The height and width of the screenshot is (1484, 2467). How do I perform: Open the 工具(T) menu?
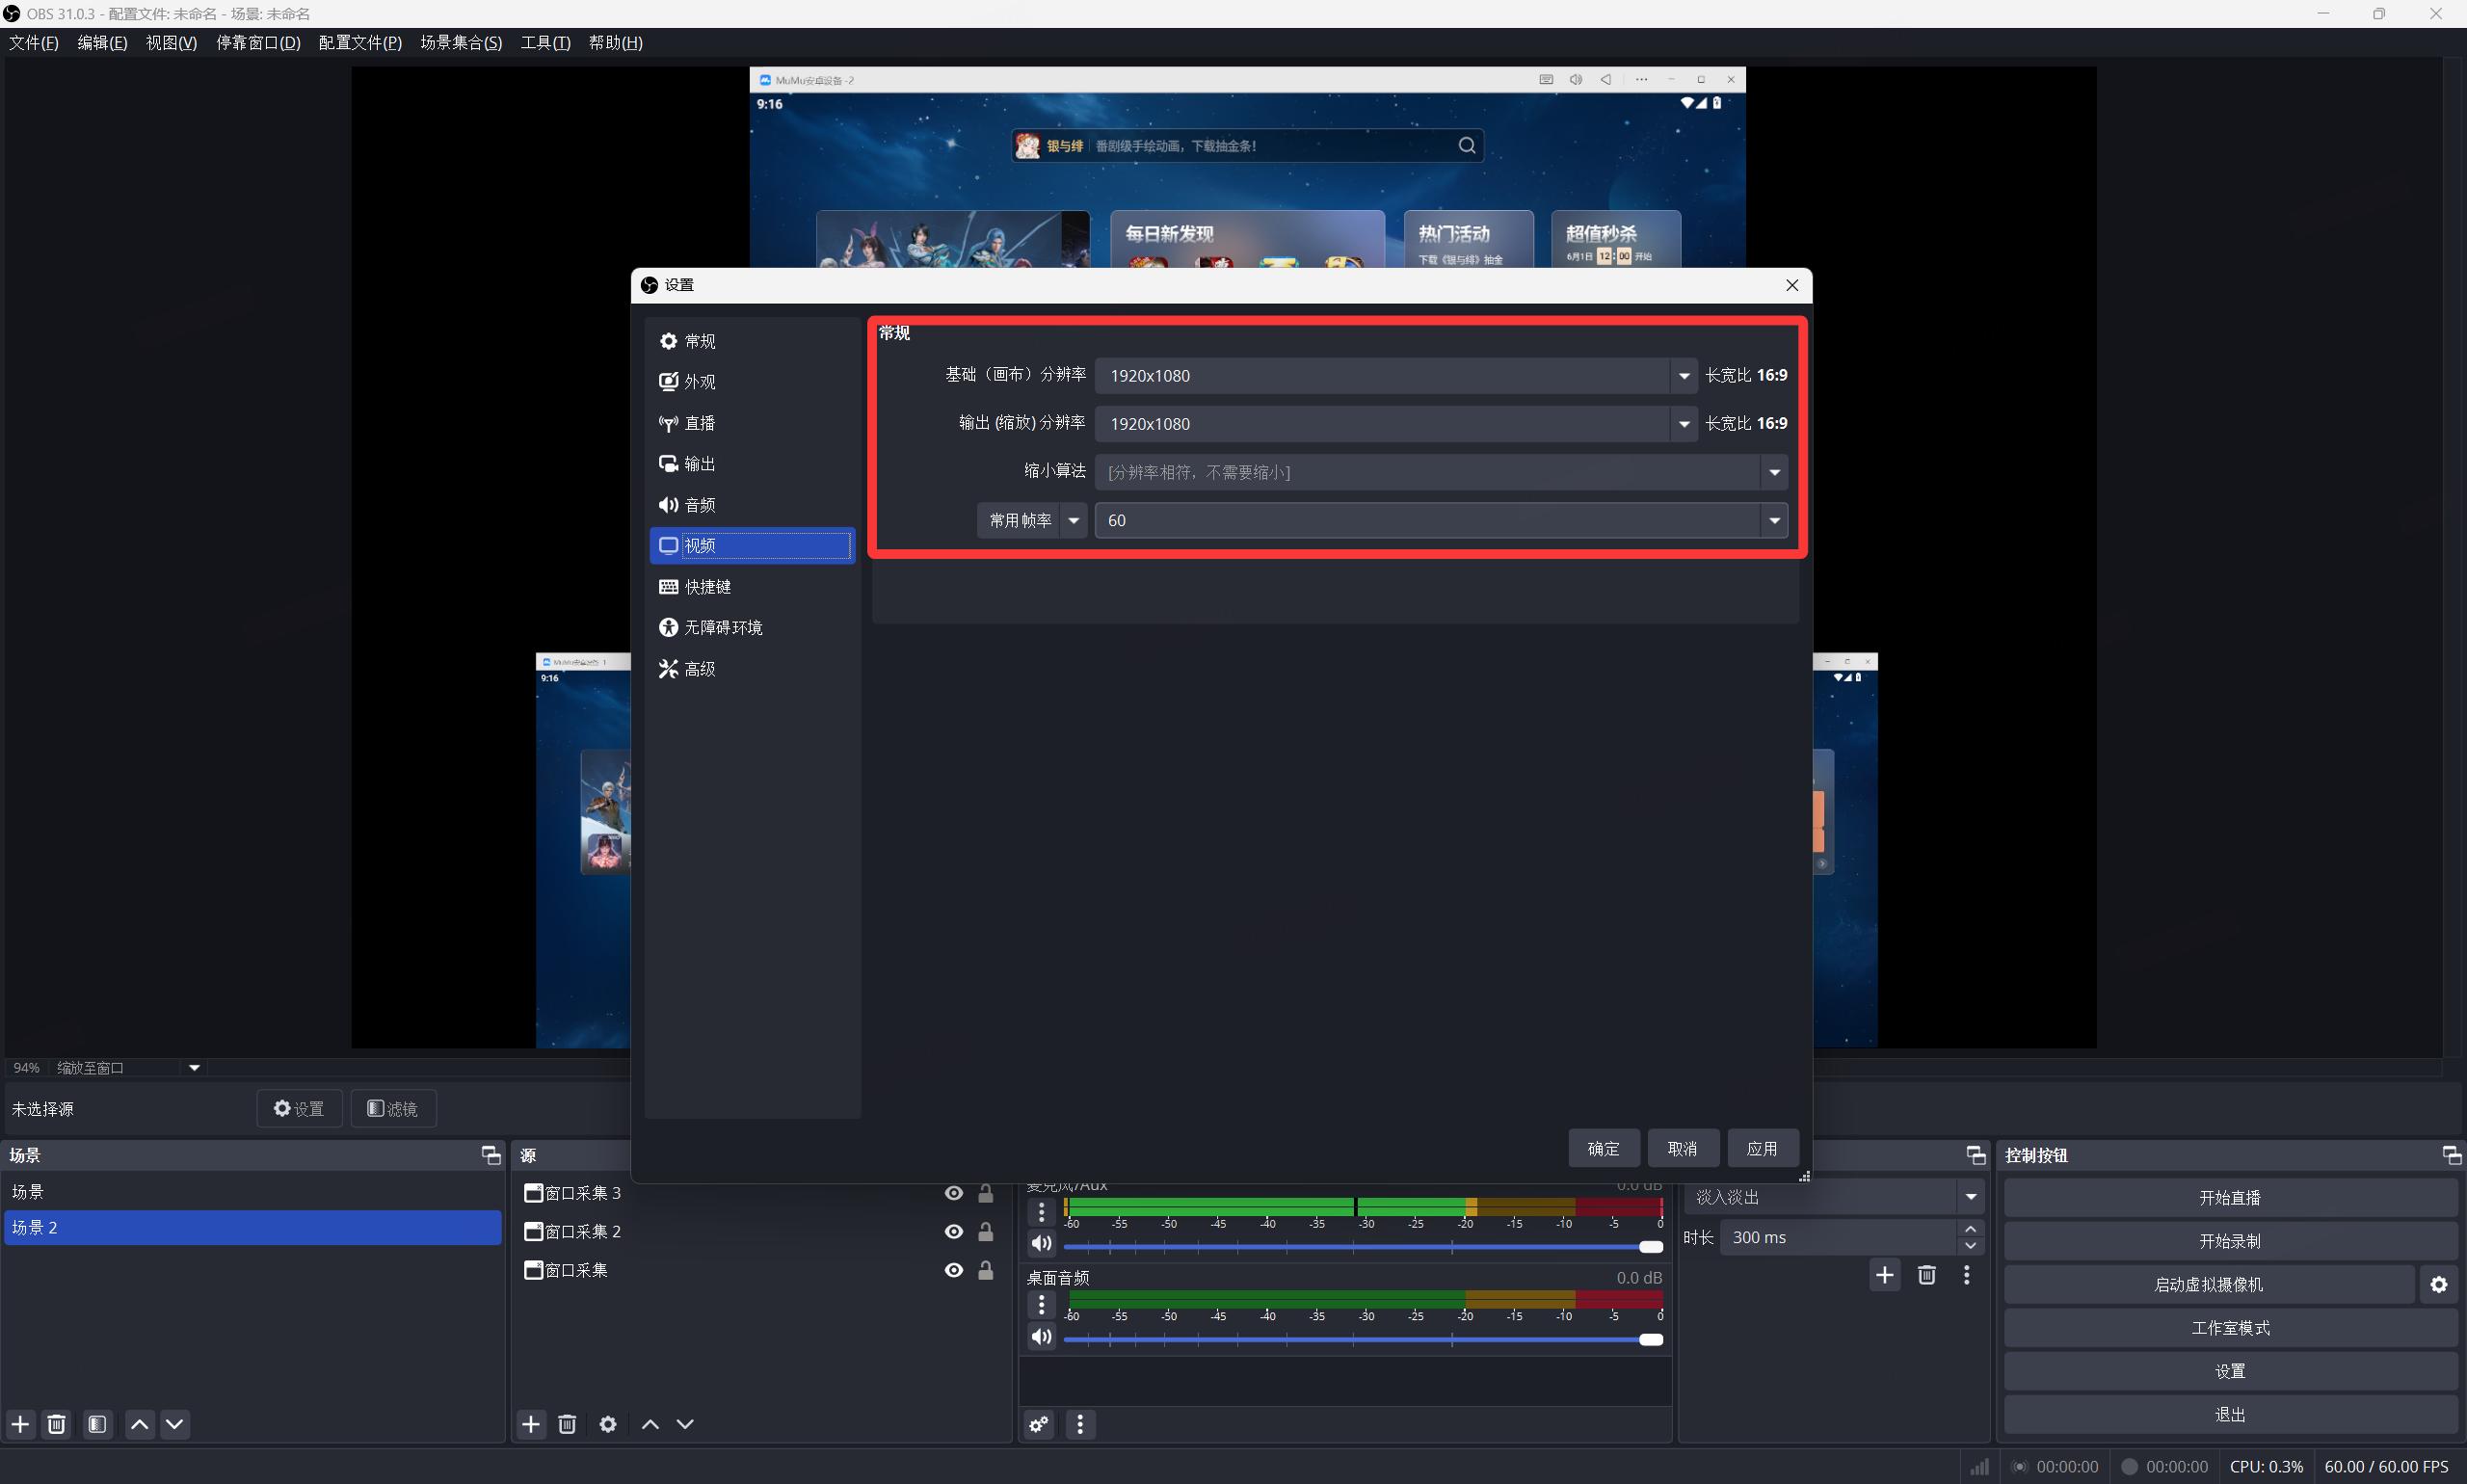click(x=545, y=43)
